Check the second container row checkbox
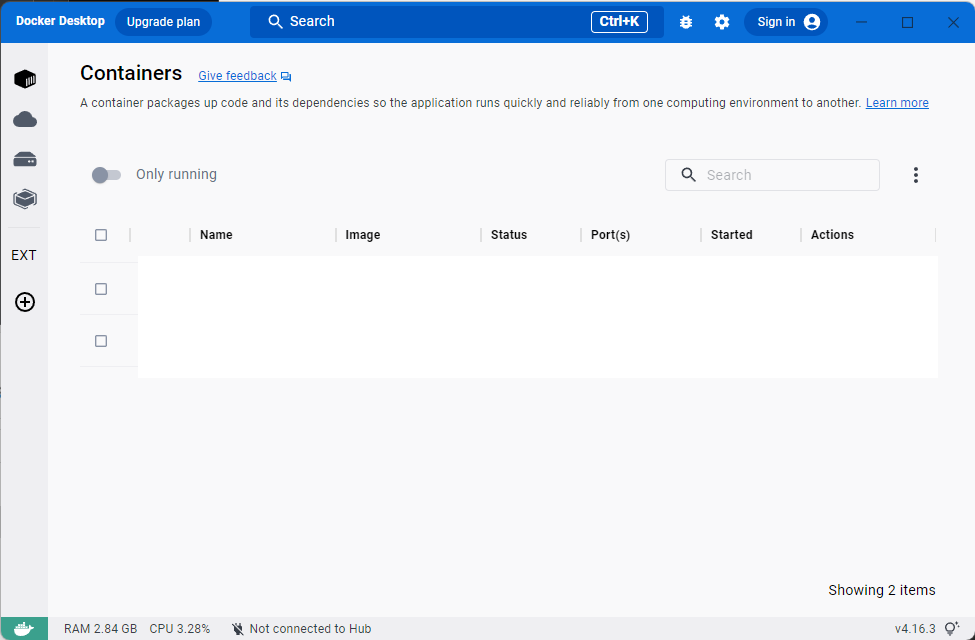The width and height of the screenshot is (975, 640). (101, 341)
